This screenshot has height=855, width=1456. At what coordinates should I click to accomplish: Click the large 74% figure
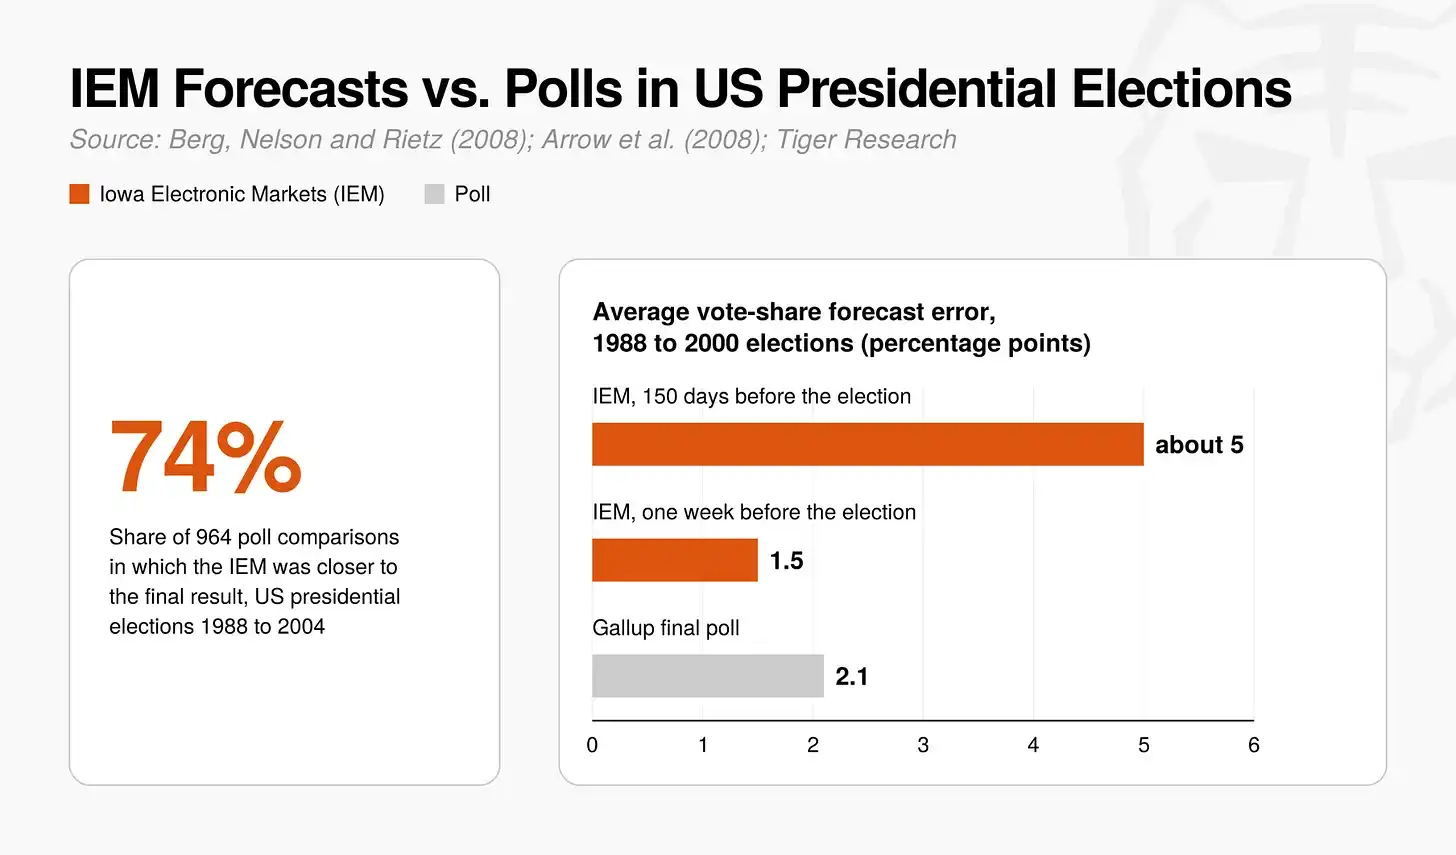click(x=205, y=457)
